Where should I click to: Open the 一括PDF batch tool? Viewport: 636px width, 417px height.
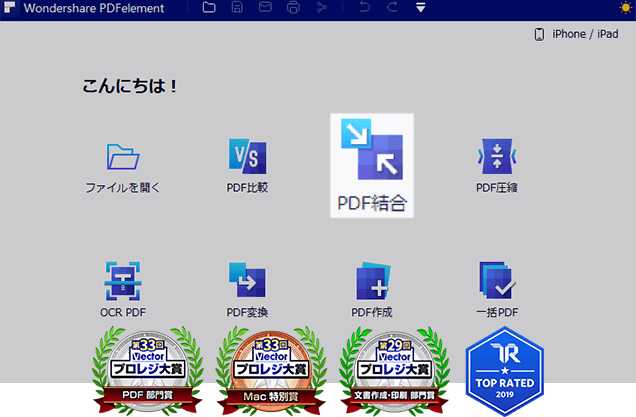click(497, 290)
